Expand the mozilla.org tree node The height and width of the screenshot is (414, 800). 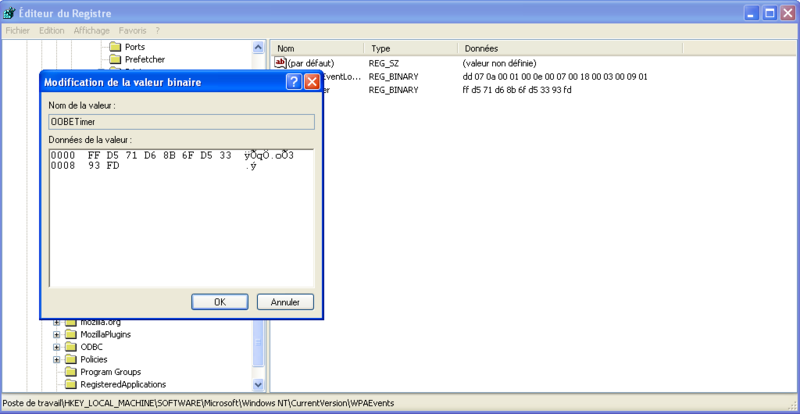tap(57, 323)
